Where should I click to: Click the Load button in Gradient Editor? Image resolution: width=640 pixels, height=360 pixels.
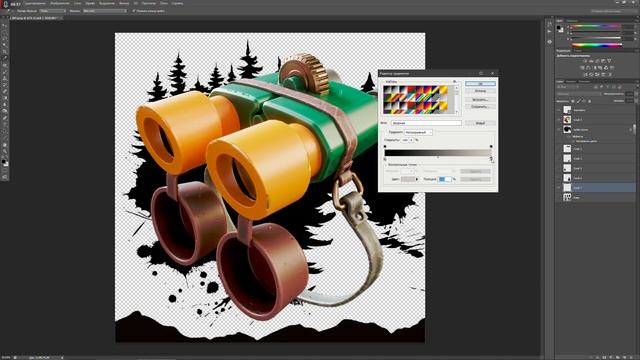click(x=480, y=100)
